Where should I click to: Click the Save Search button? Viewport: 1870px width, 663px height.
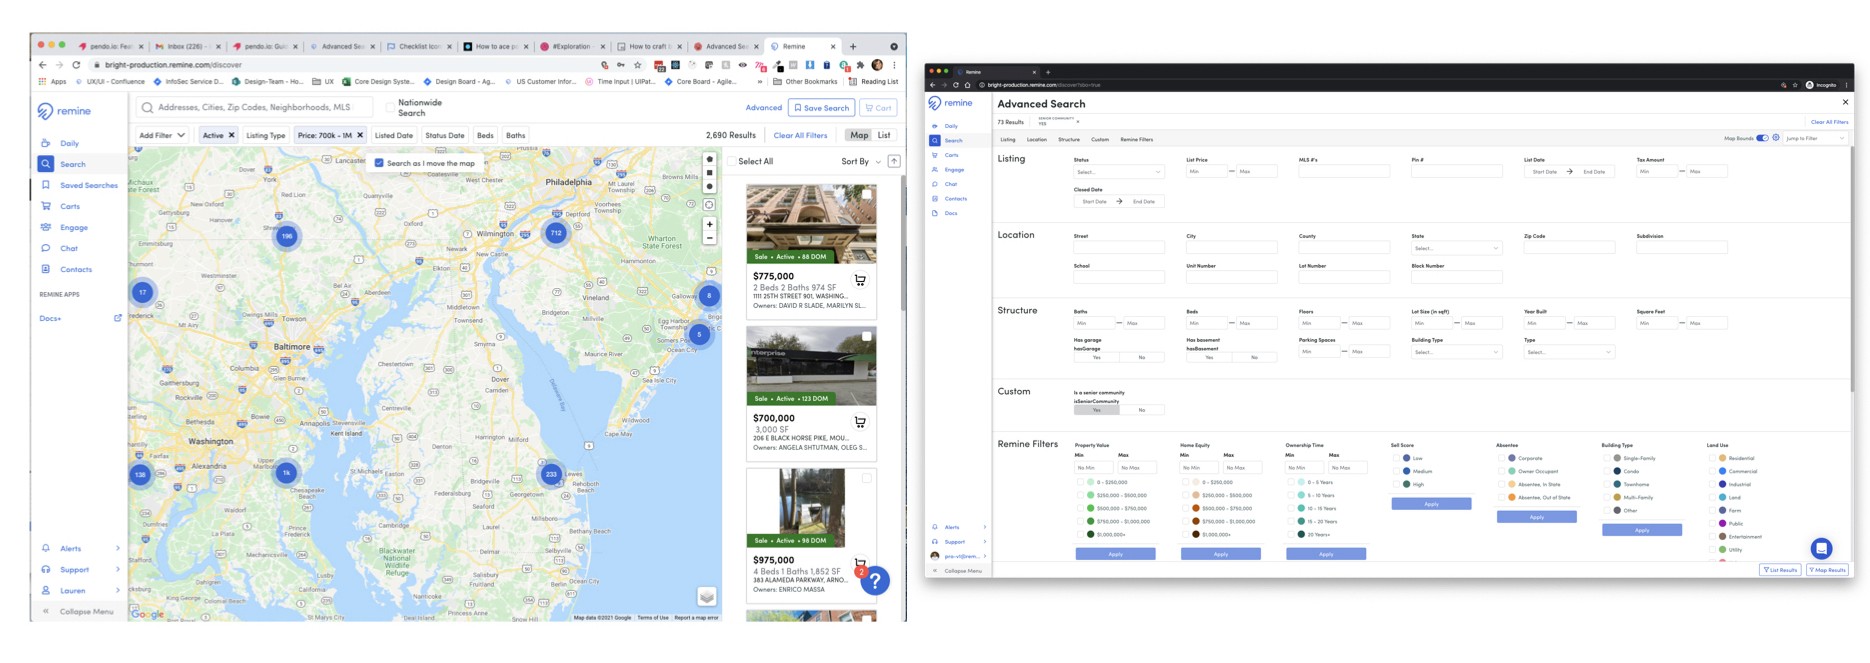pyautogui.click(x=822, y=108)
